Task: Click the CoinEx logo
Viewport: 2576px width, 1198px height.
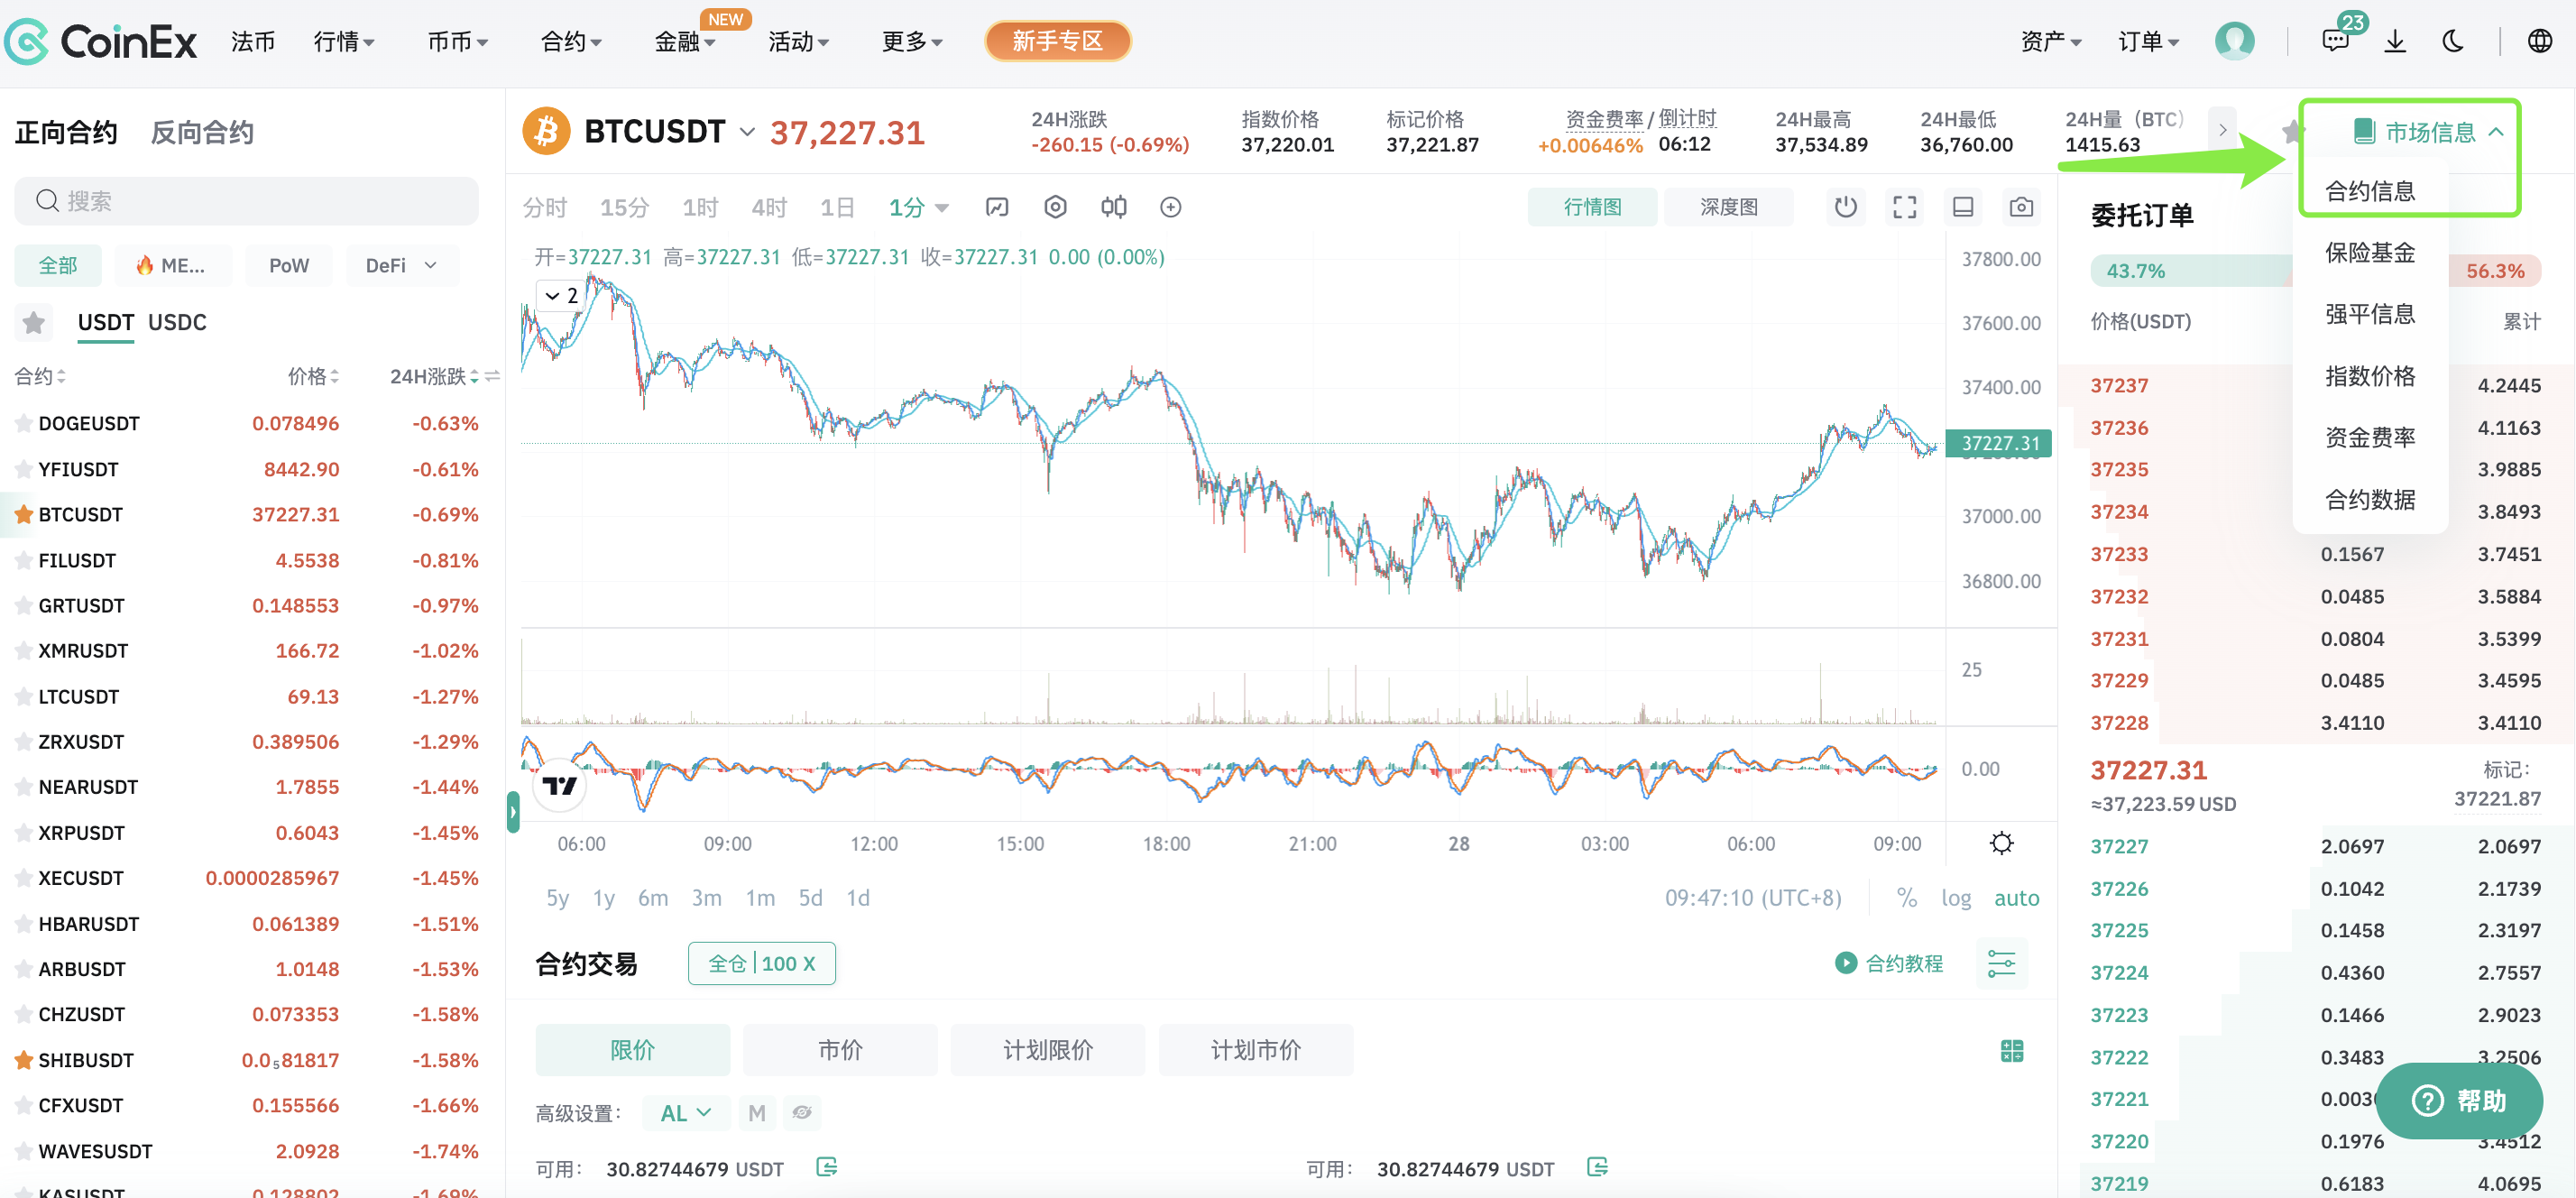Action: [x=100, y=41]
